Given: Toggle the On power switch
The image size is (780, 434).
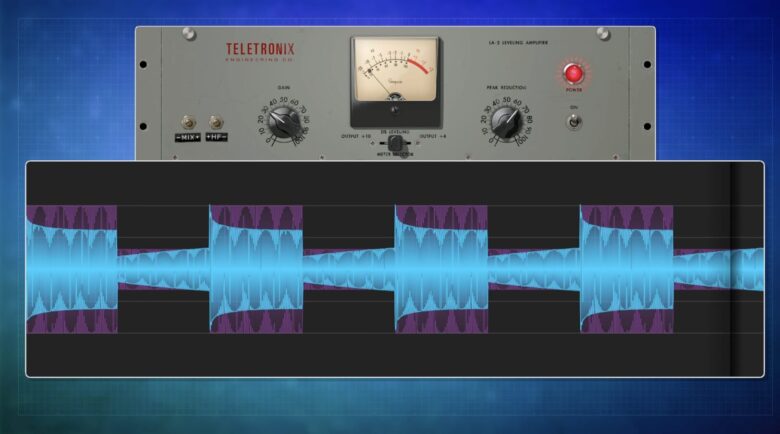Looking at the screenshot, I should pos(574,121).
